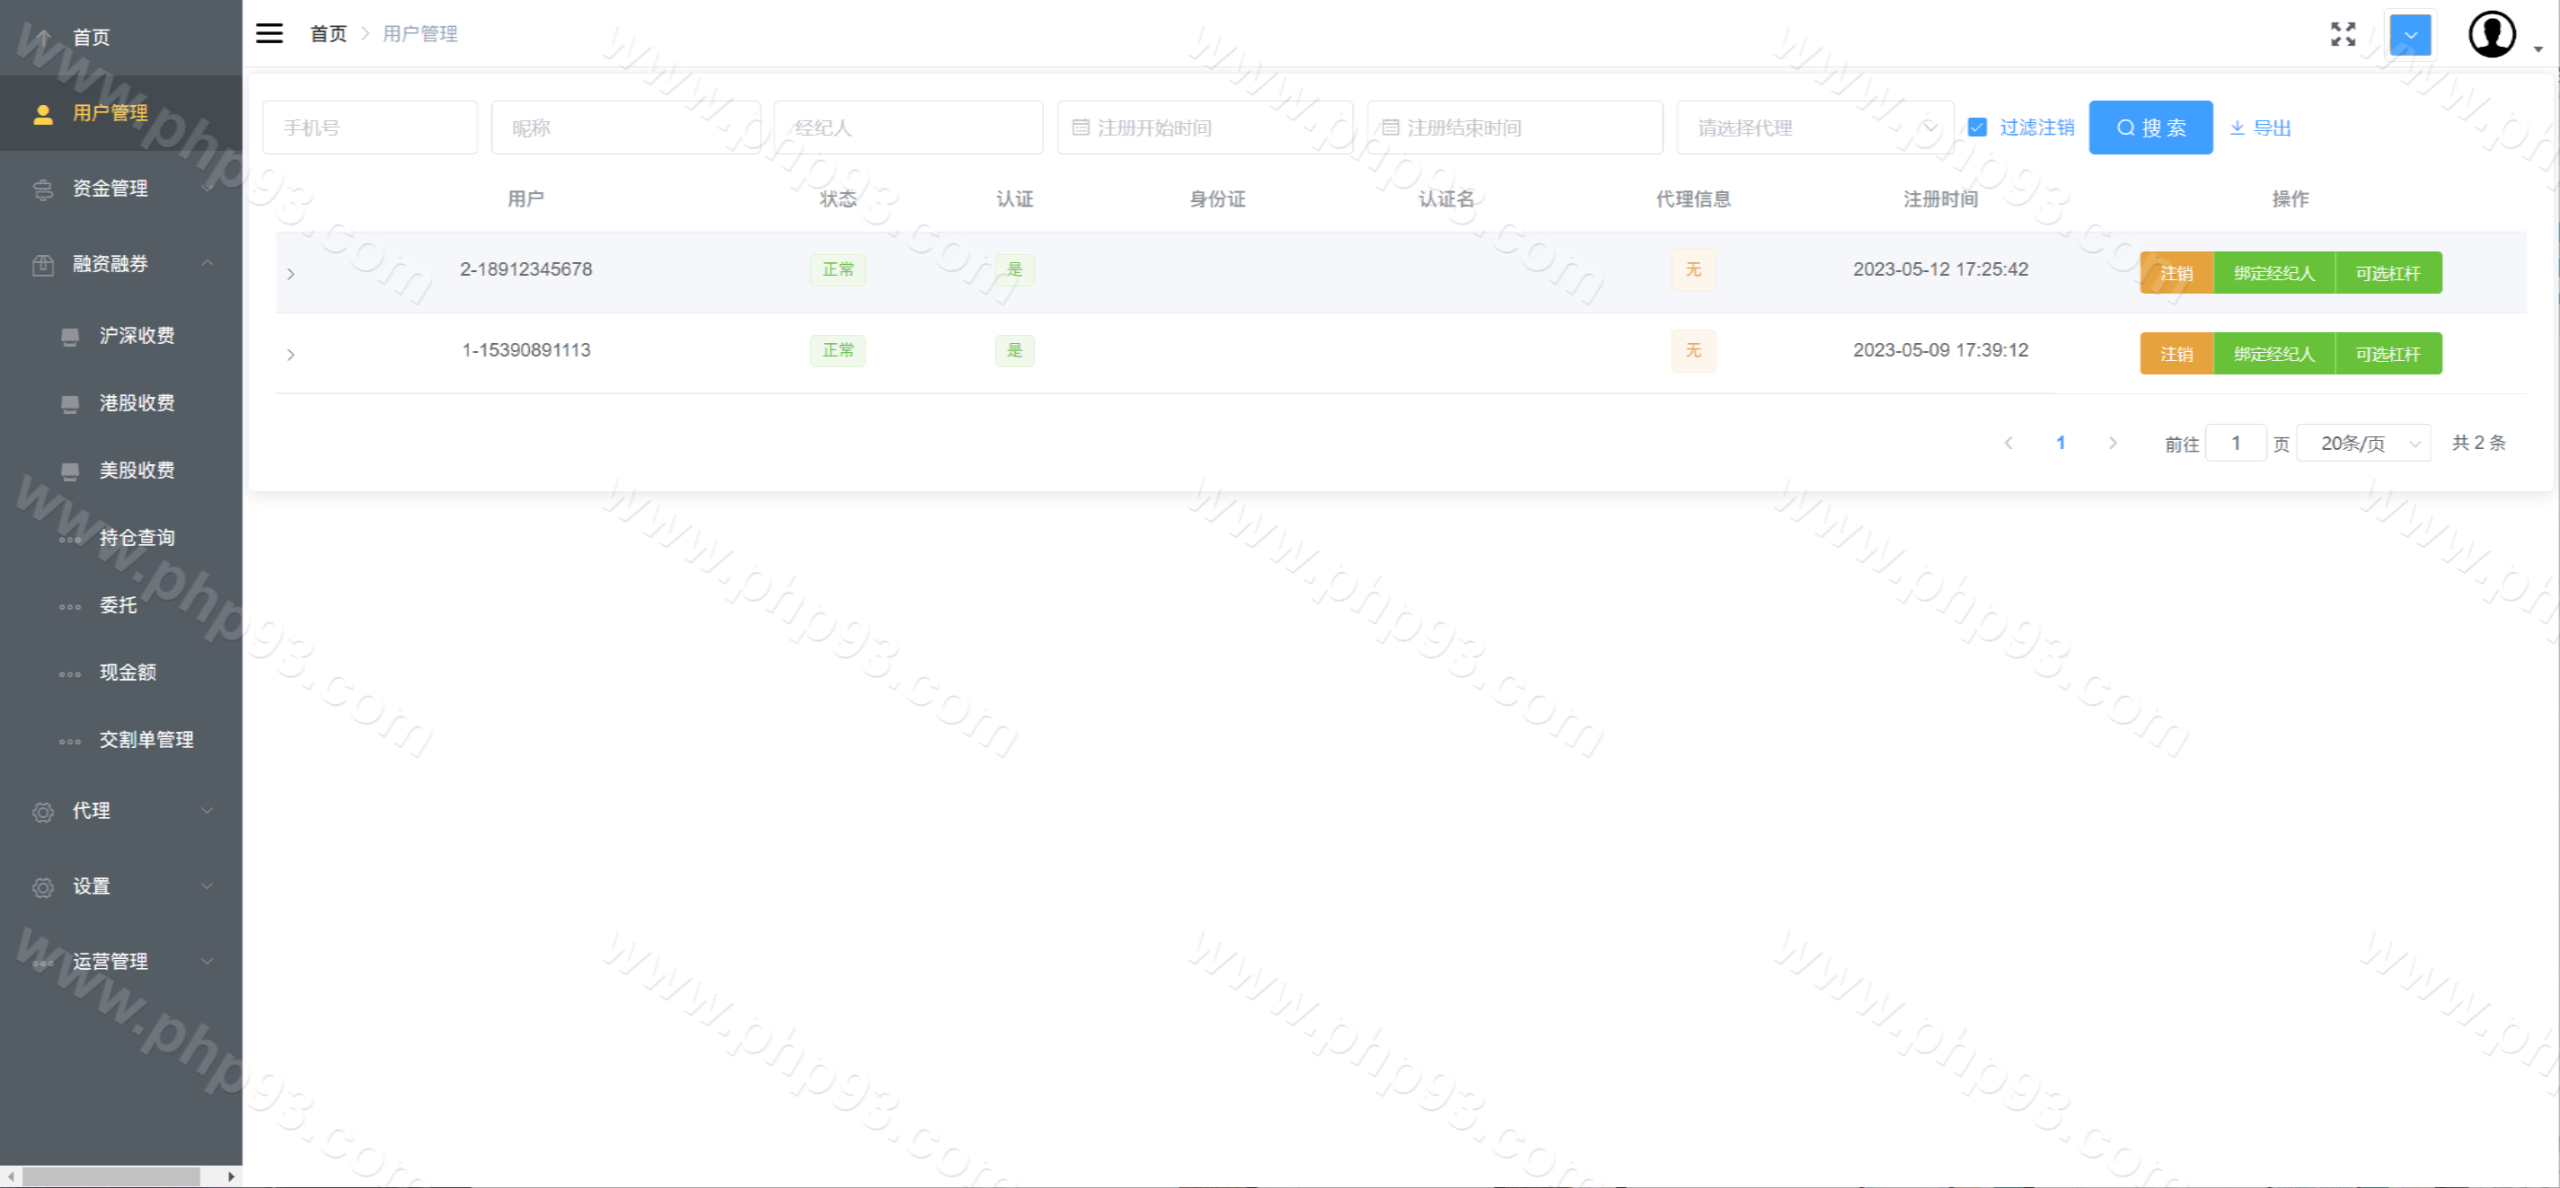Click the hamburger menu collapse icon

point(269,33)
